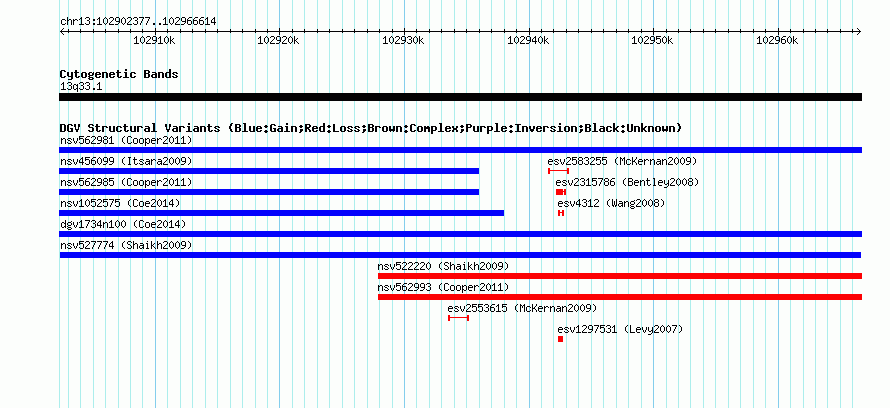Open the nsv456099 (Itsara2009) label
This screenshot has width=890, height=408.
(126, 161)
